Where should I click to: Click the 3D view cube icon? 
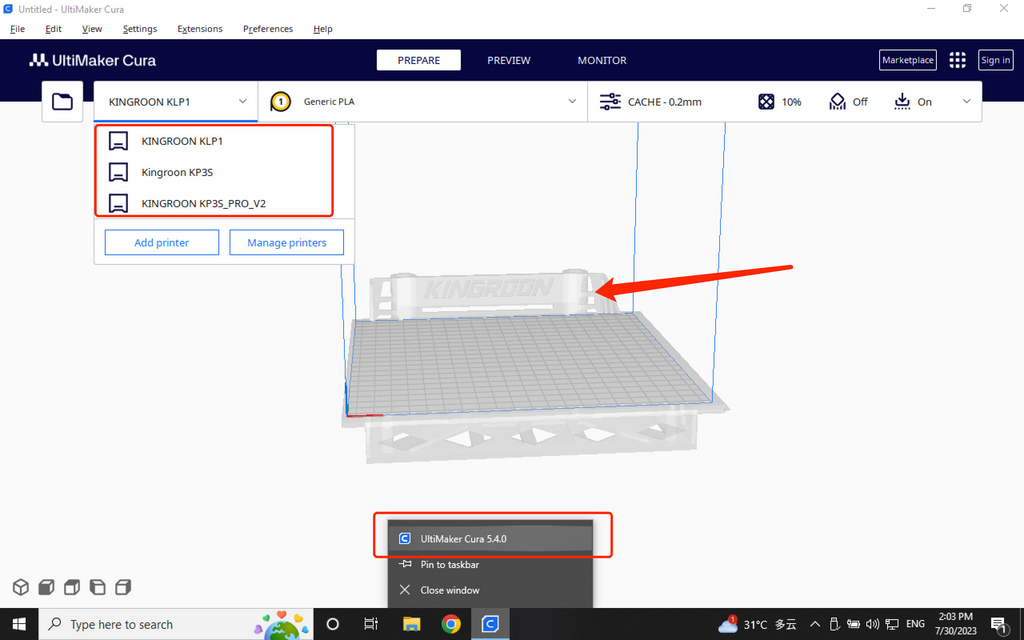point(20,587)
